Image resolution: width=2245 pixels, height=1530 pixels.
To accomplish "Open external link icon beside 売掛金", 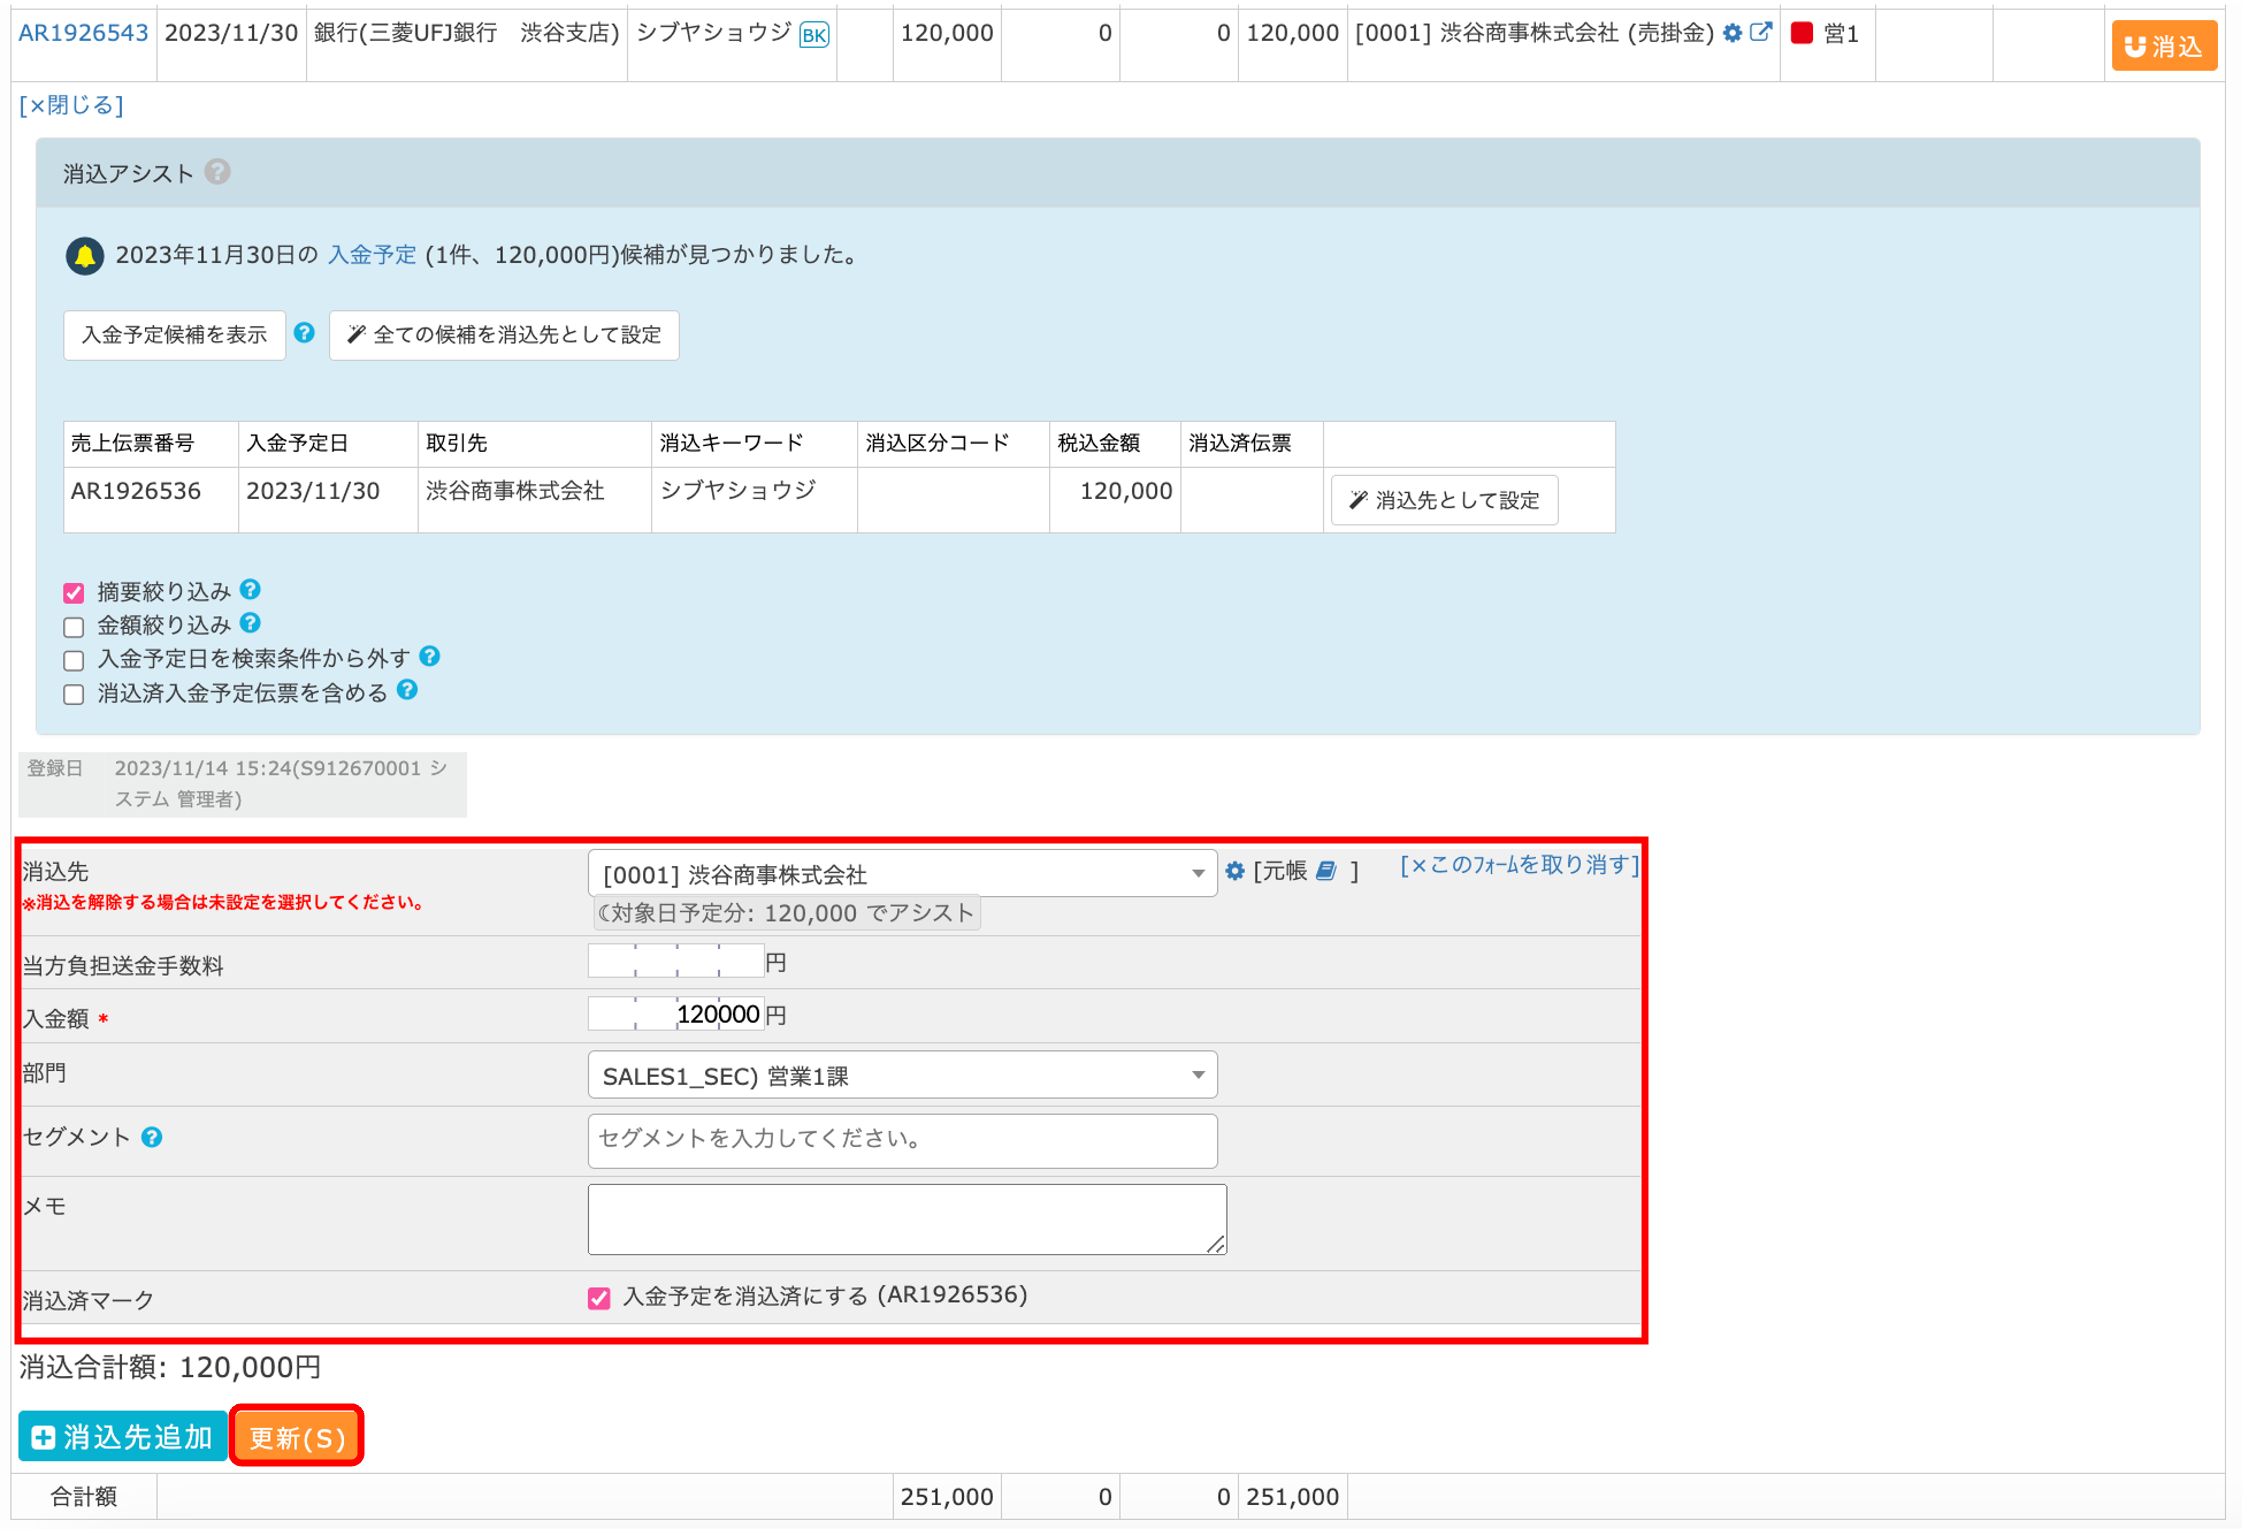I will point(1761,32).
